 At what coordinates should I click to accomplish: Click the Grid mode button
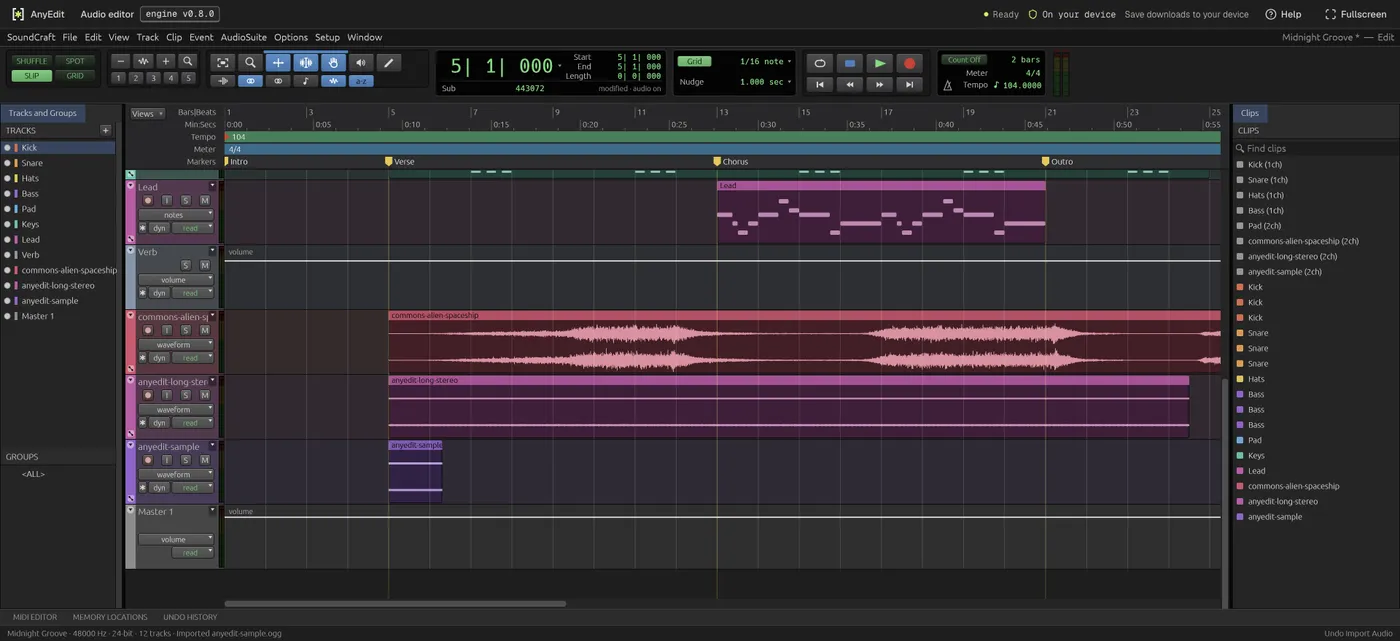click(693, 61)
